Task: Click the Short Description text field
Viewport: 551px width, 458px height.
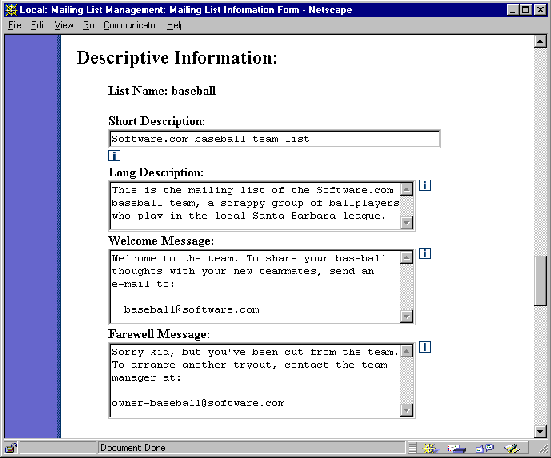Action: 274,139
